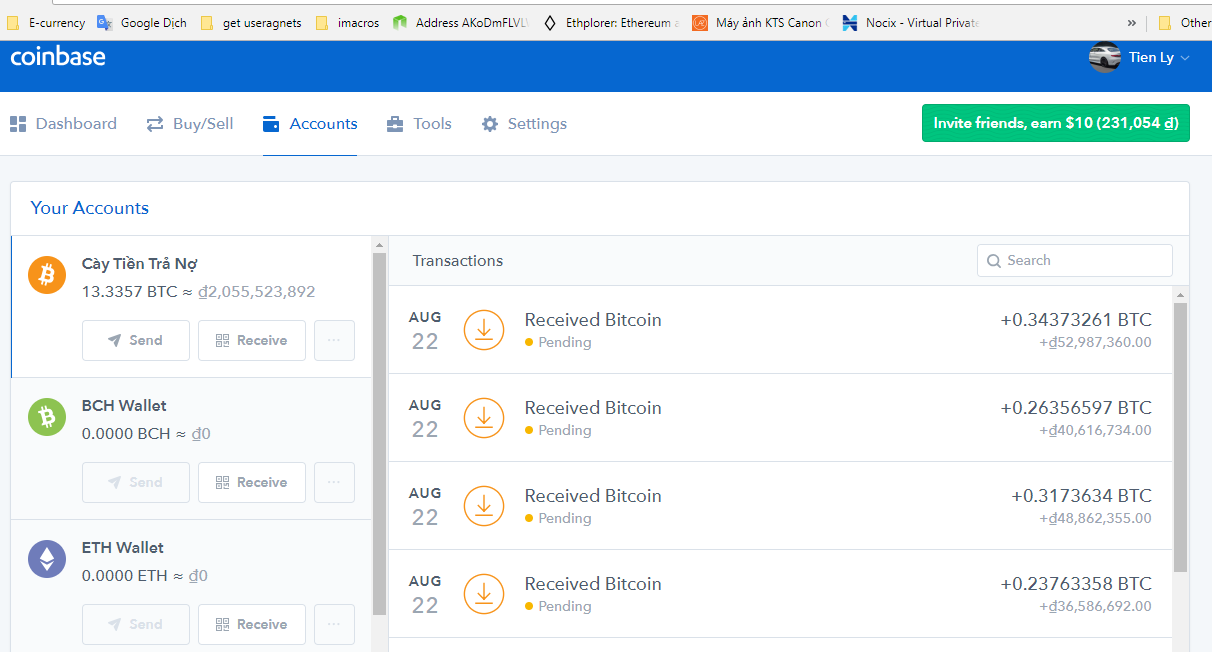Open the Tien Ly user menu
The height and width of the screenshot is (652, 1212).
coord(1140,58)
